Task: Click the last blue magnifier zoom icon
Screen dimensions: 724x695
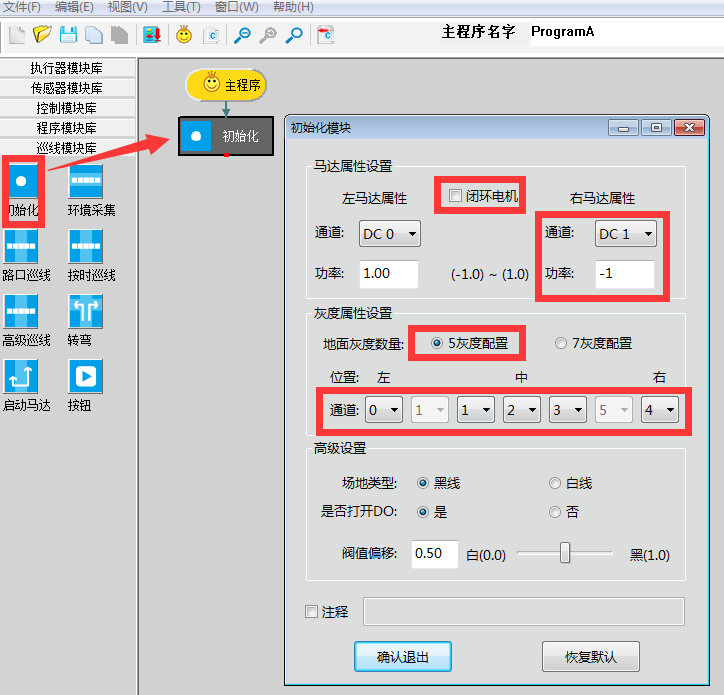Action: point(294,35)
